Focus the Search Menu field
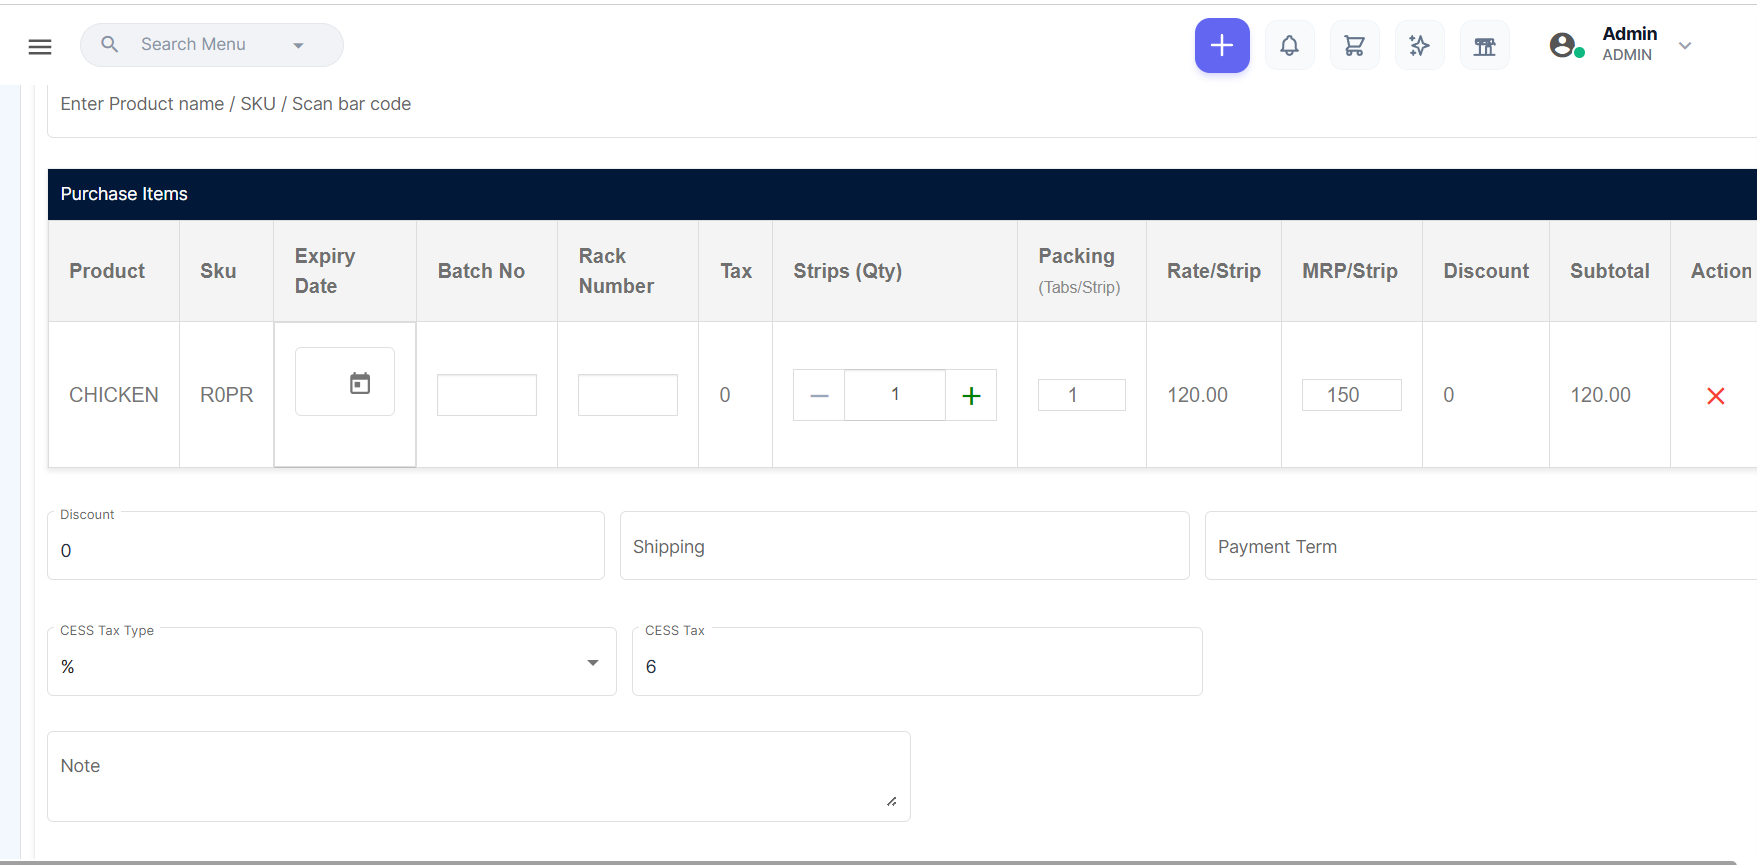 [212, 45]
